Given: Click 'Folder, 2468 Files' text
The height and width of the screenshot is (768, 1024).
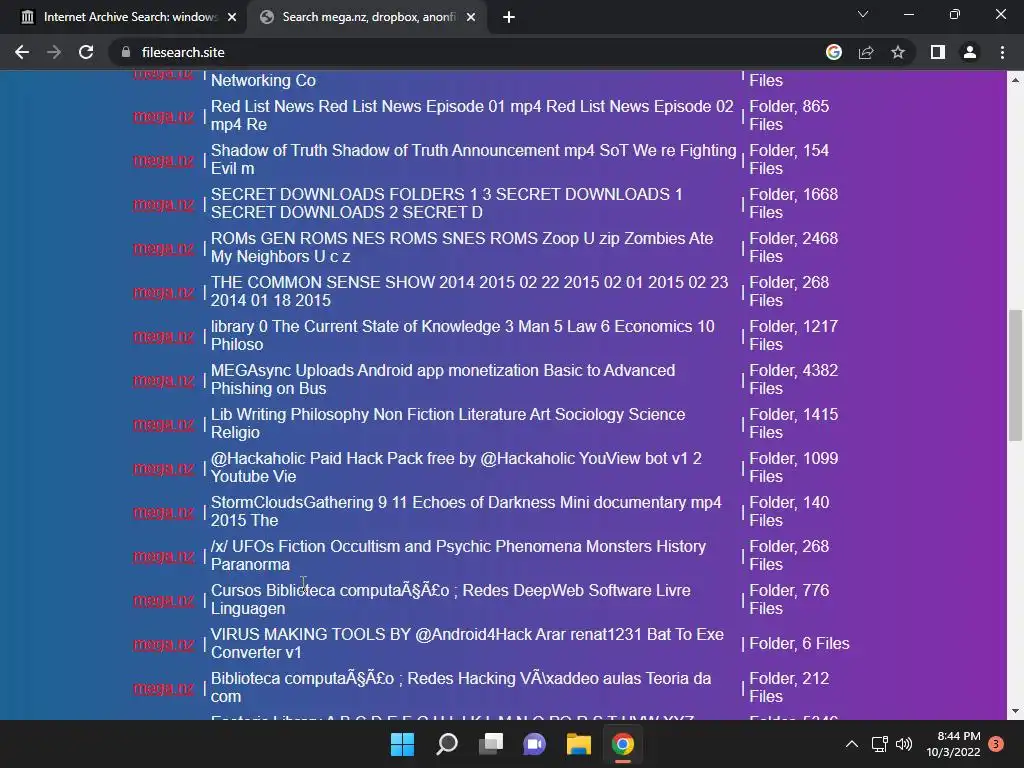Looking at the screenshot, I should (x=793, y=248).
